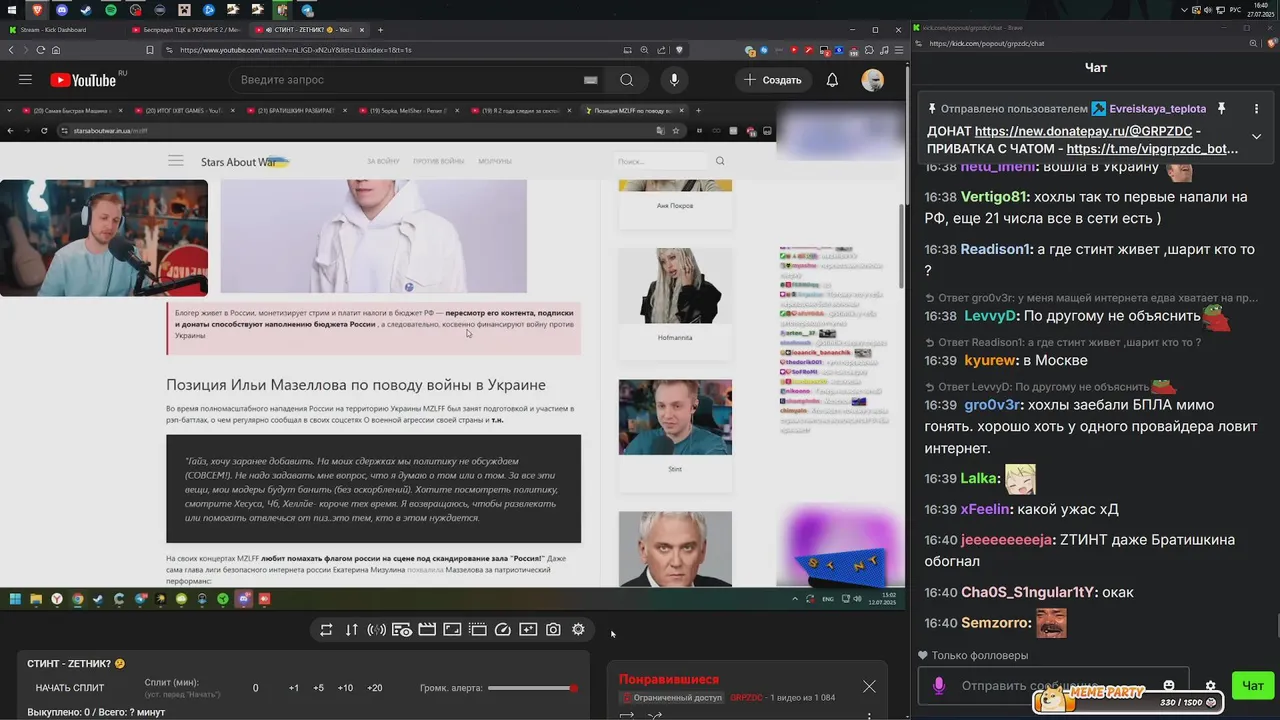Viewport: 1280px width, 720px height.
Task: Open the gear settings in player toolbar
Action: [578, 629]
